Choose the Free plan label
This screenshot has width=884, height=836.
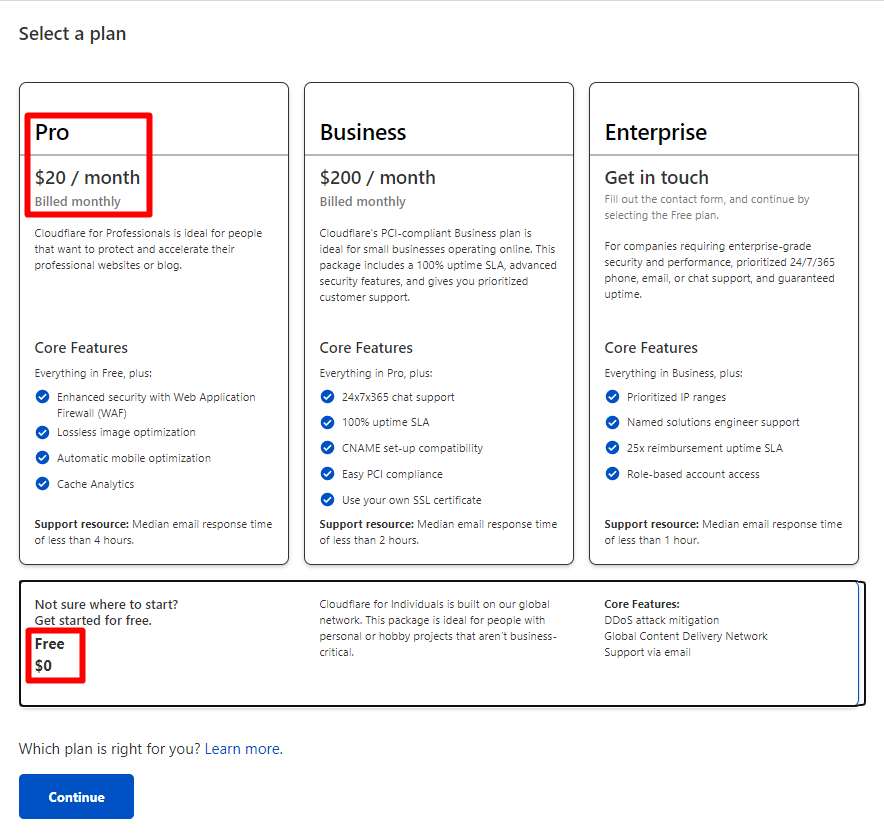pos(50,644)
